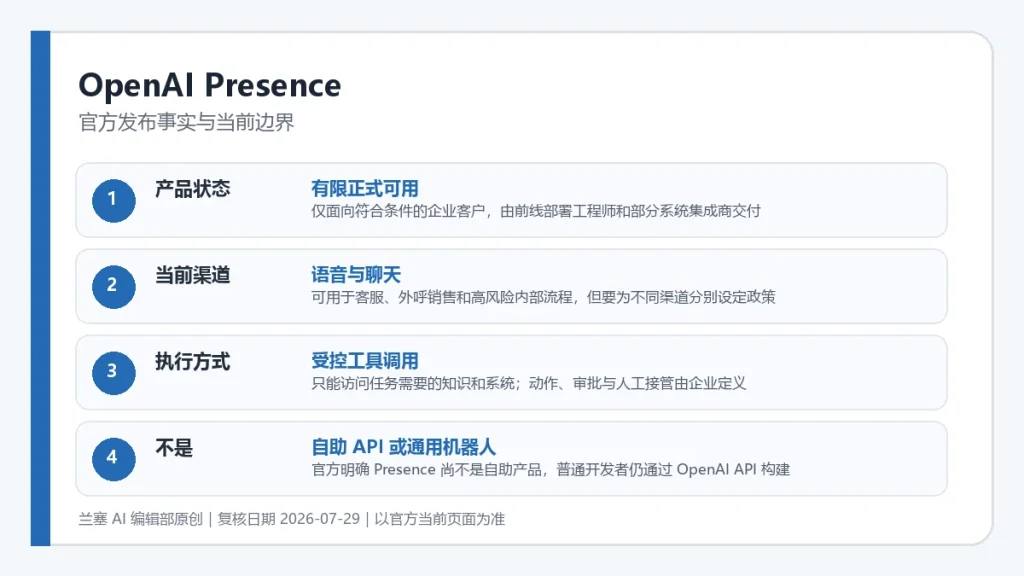1024x576 pixels.
Task: Click the label "不是"
Action: click(174, 447)
